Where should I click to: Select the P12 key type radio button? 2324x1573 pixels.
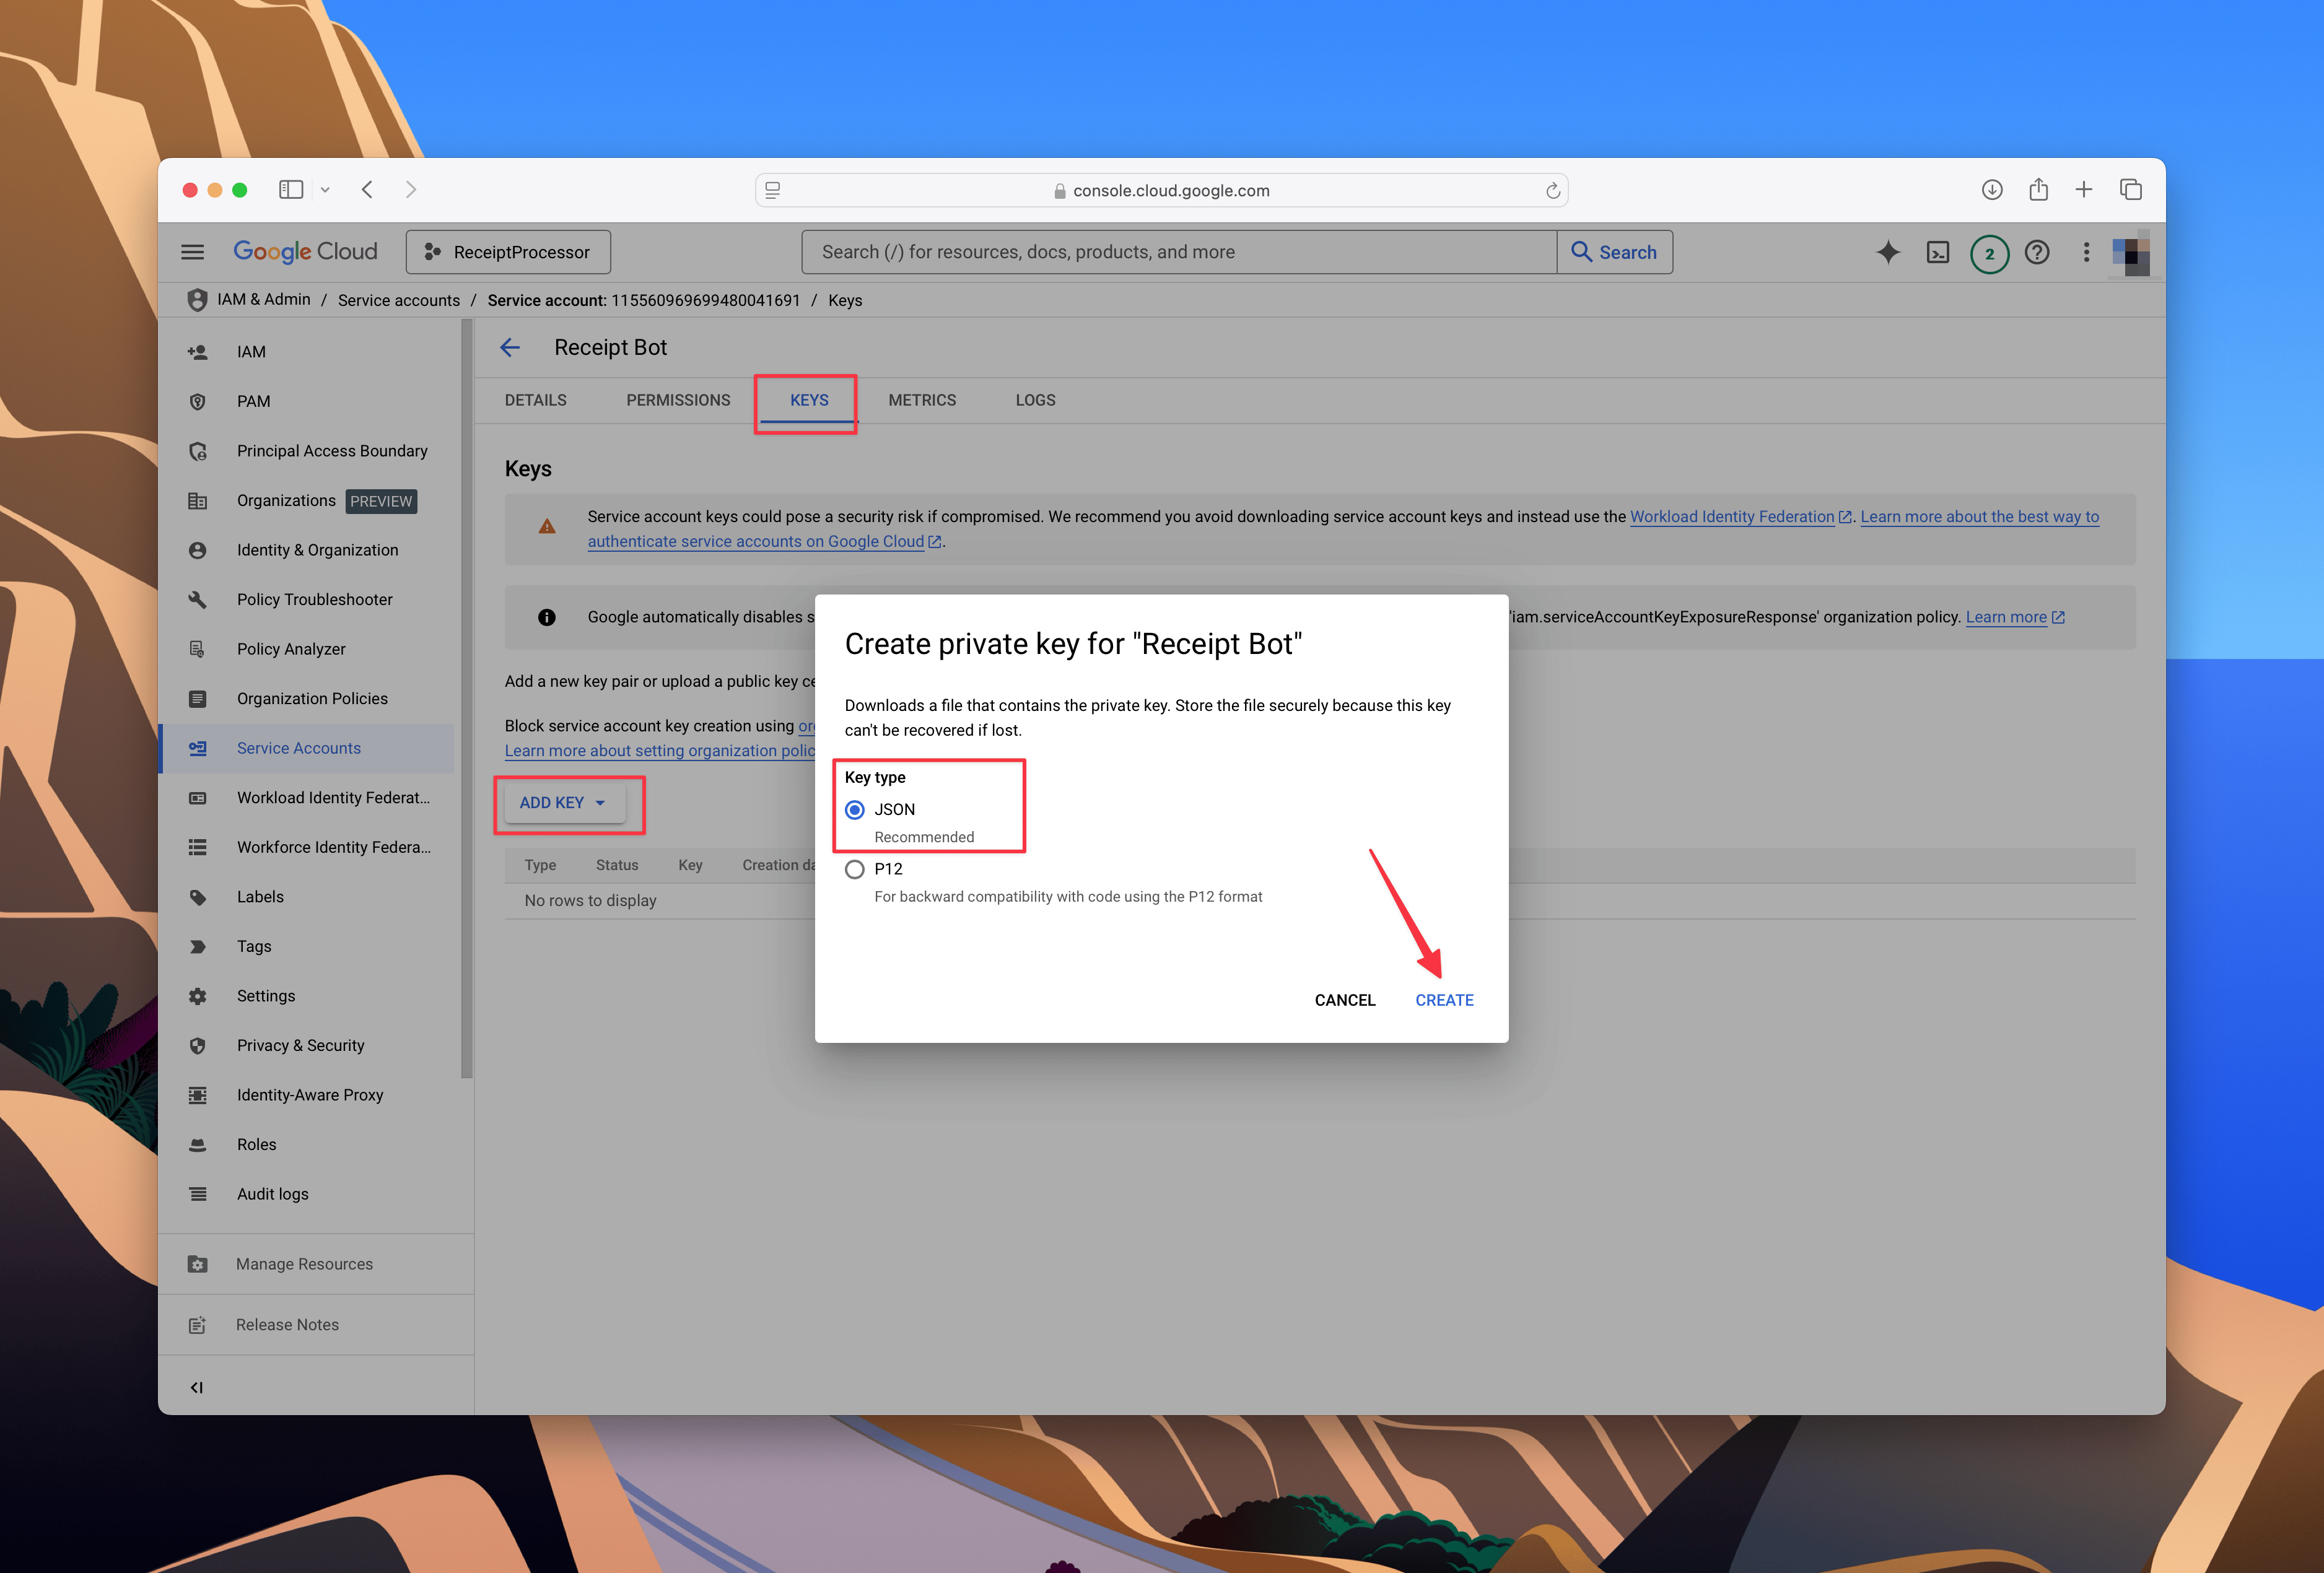click(854, 869)
